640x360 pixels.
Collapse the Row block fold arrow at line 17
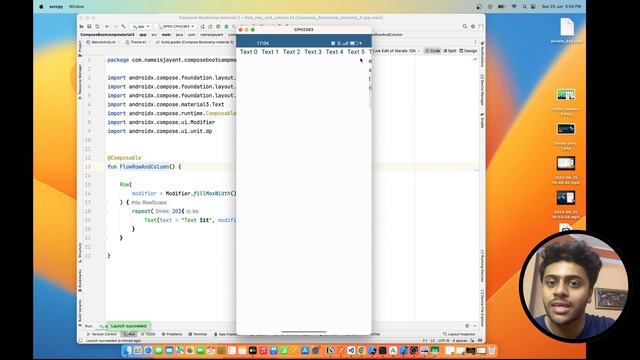(x=105, y=202)
